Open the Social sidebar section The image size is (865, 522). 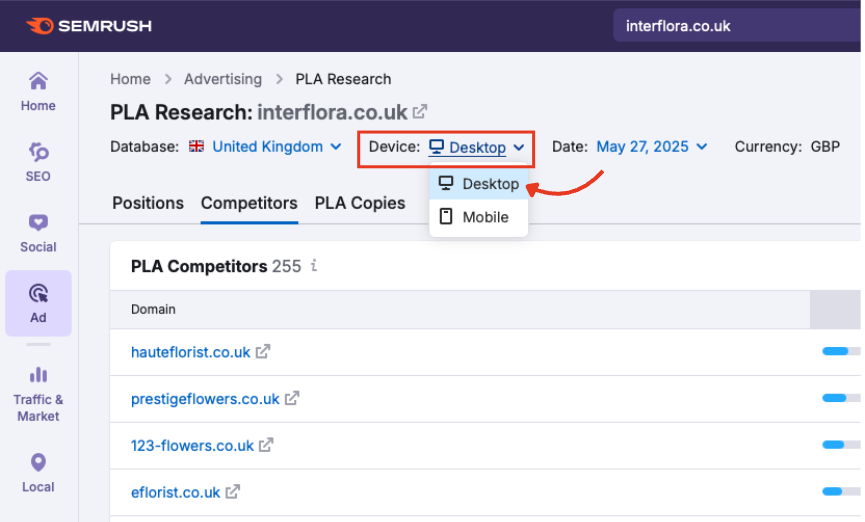pos(38,232)
